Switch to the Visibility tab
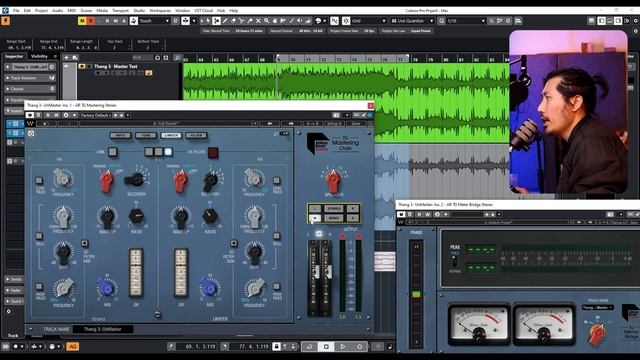Viewport: 640px width, 360px height. point(40,56)
